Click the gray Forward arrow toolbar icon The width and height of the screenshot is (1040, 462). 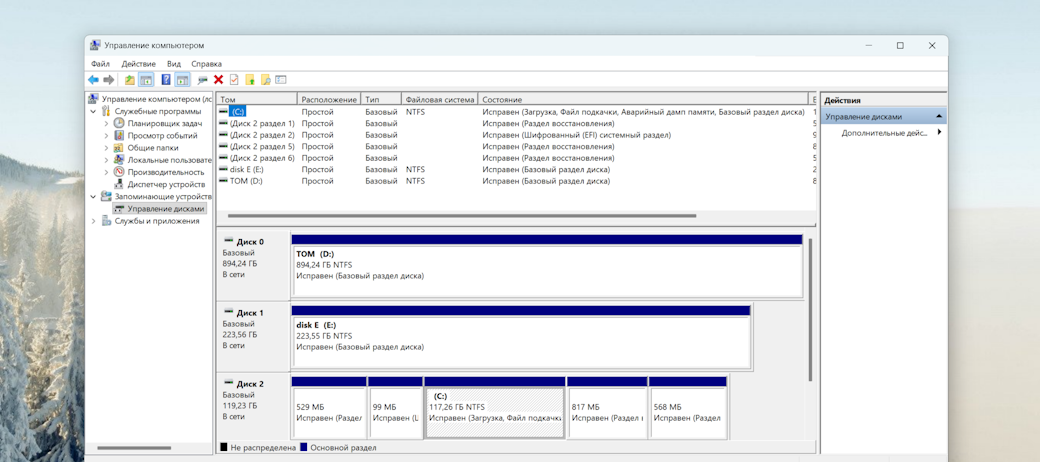pyautogui.click(x=108, y=80)
